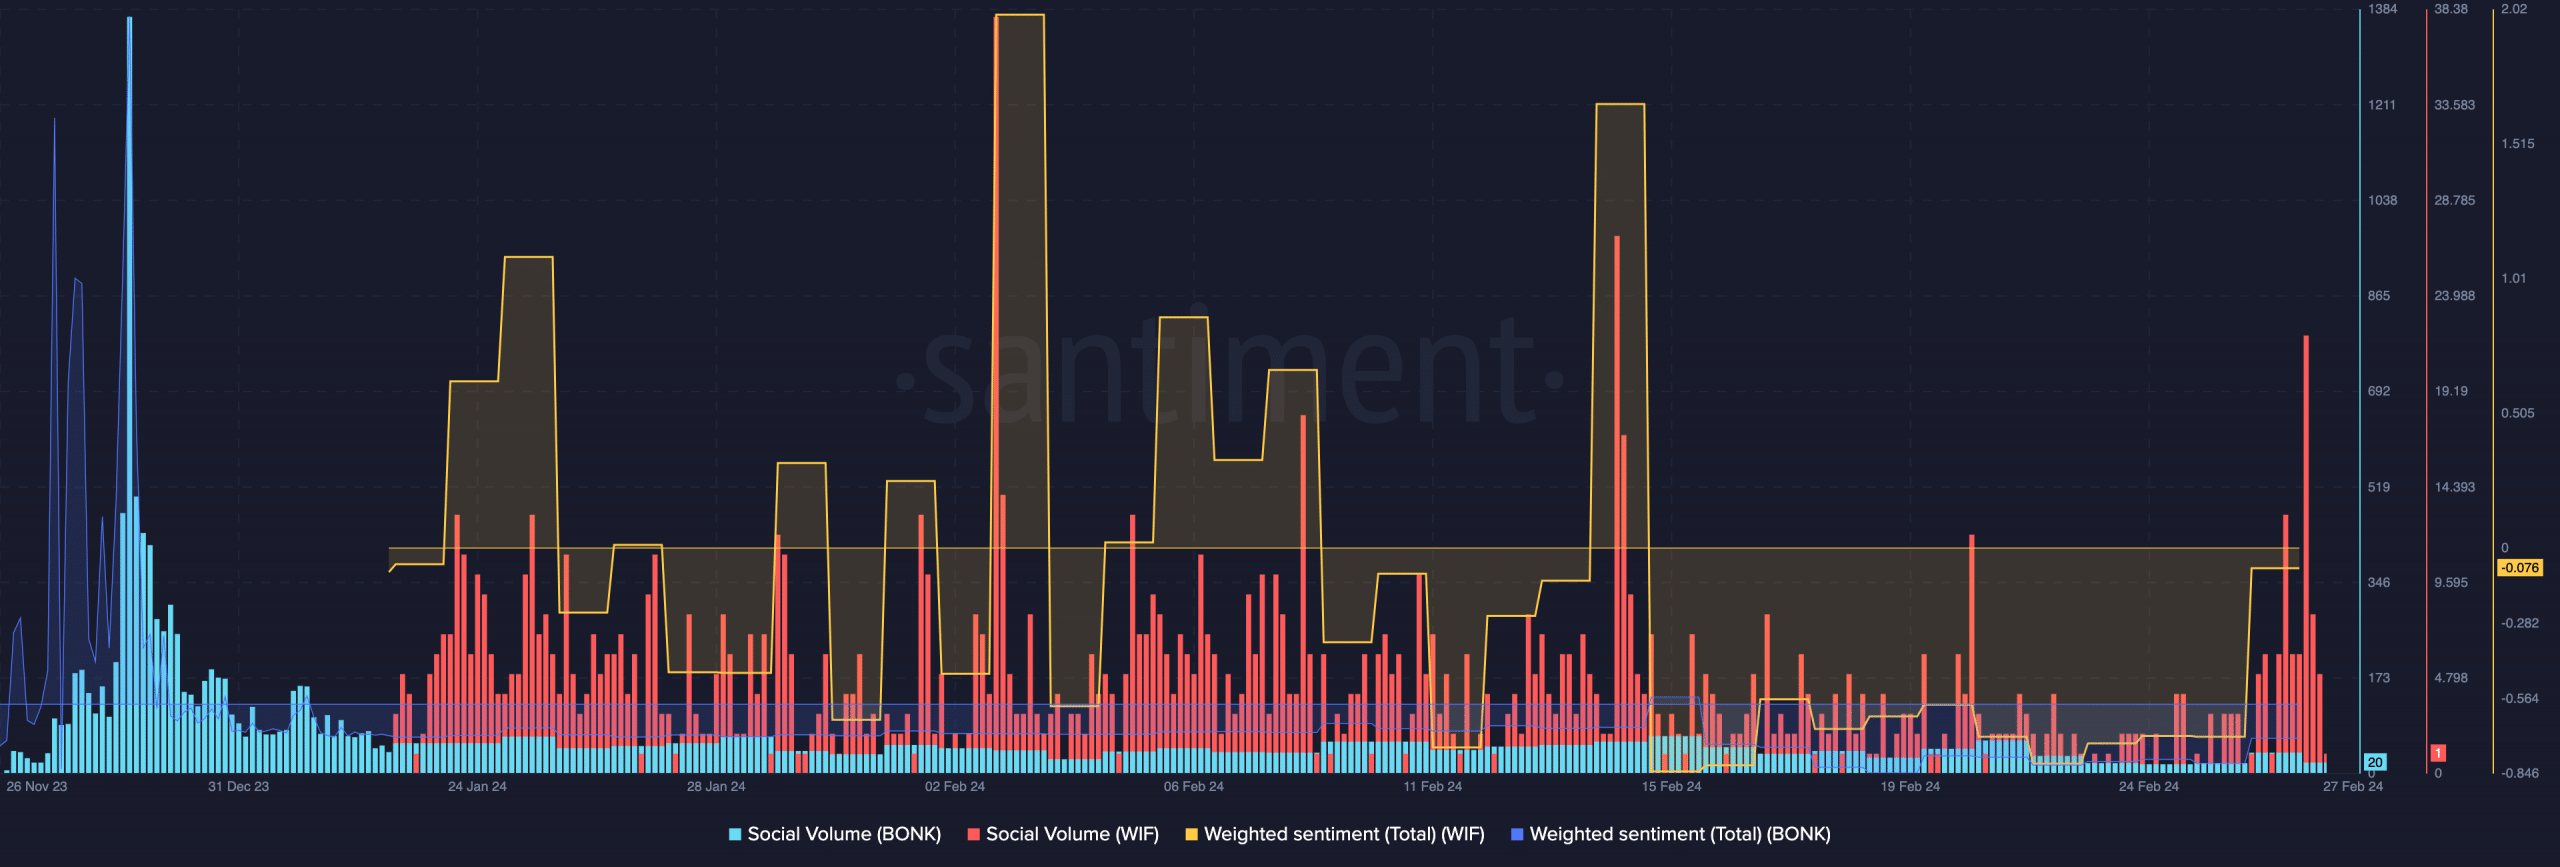Screen dimensions: 2560x867
Task: Click the '28 Jan 24' date label
Action: pos(716,786)
